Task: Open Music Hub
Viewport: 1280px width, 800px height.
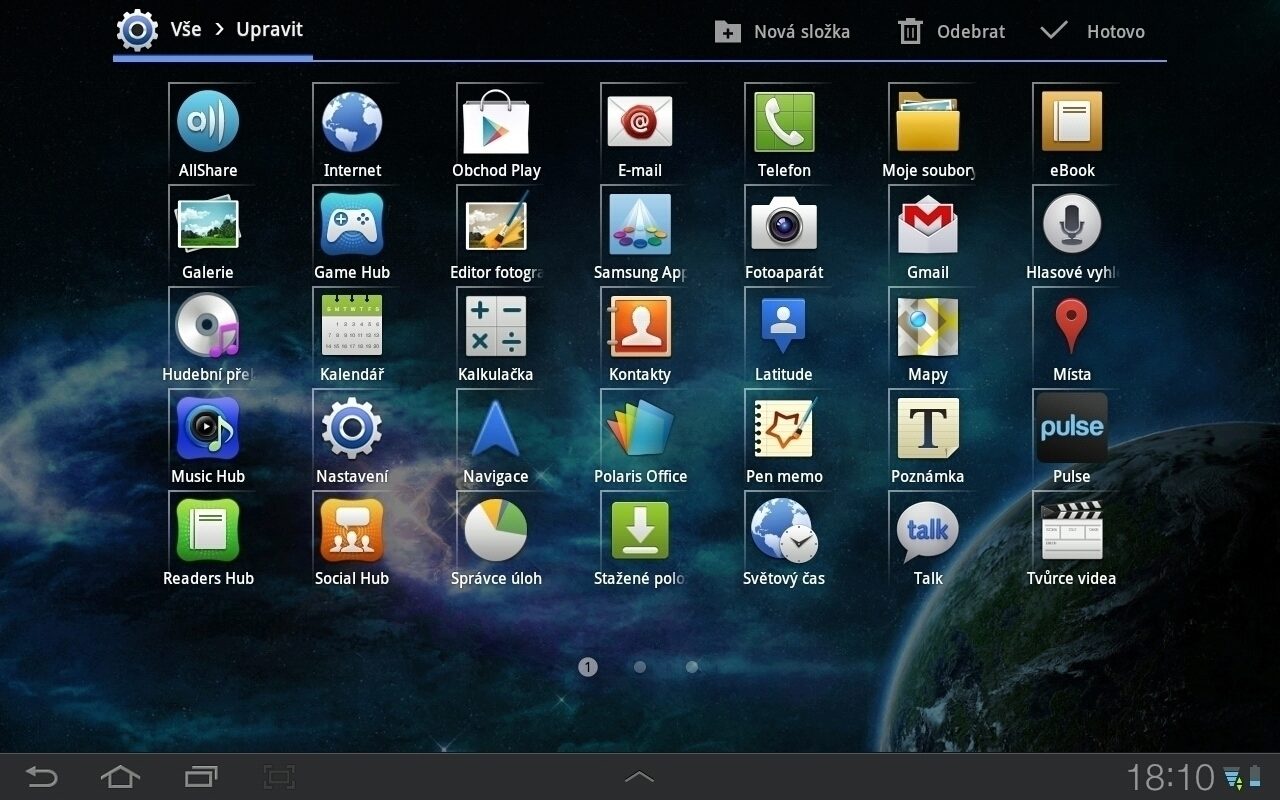Action: click(208, 428)
